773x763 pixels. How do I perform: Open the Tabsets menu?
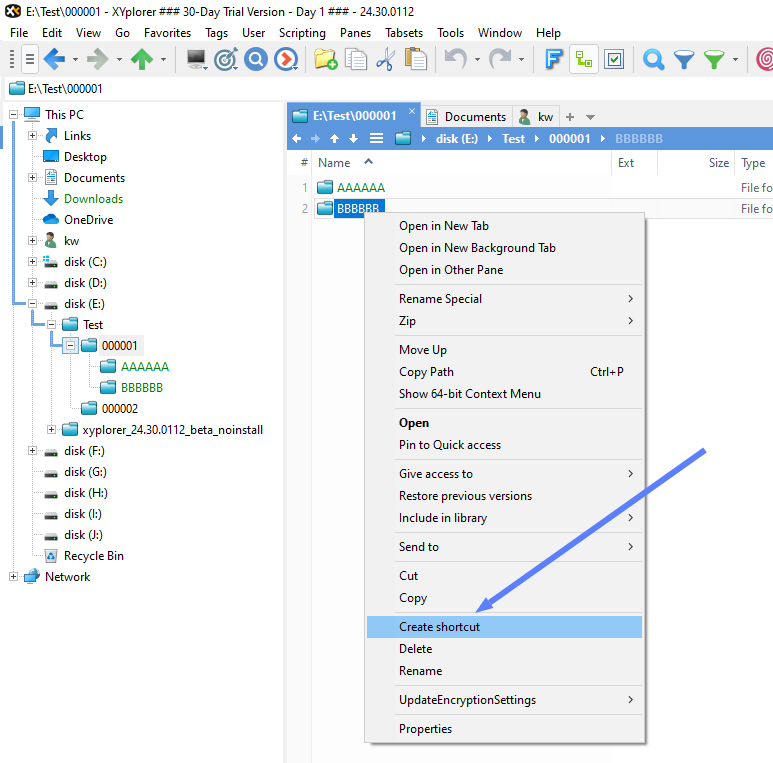coord(404,33)
